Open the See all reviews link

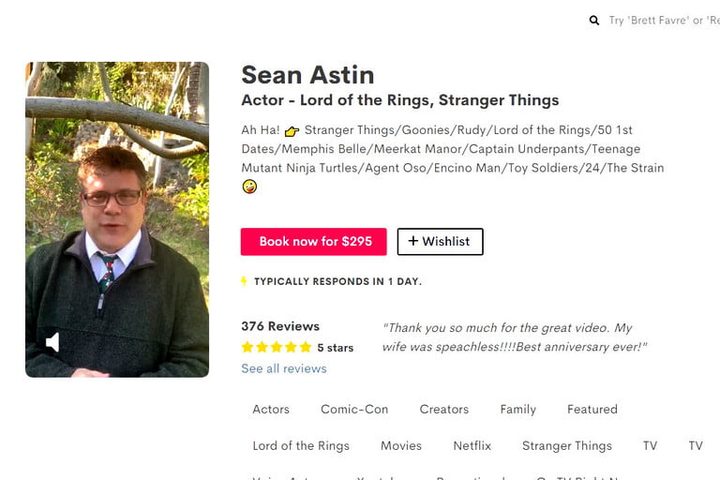pos(283,368)
